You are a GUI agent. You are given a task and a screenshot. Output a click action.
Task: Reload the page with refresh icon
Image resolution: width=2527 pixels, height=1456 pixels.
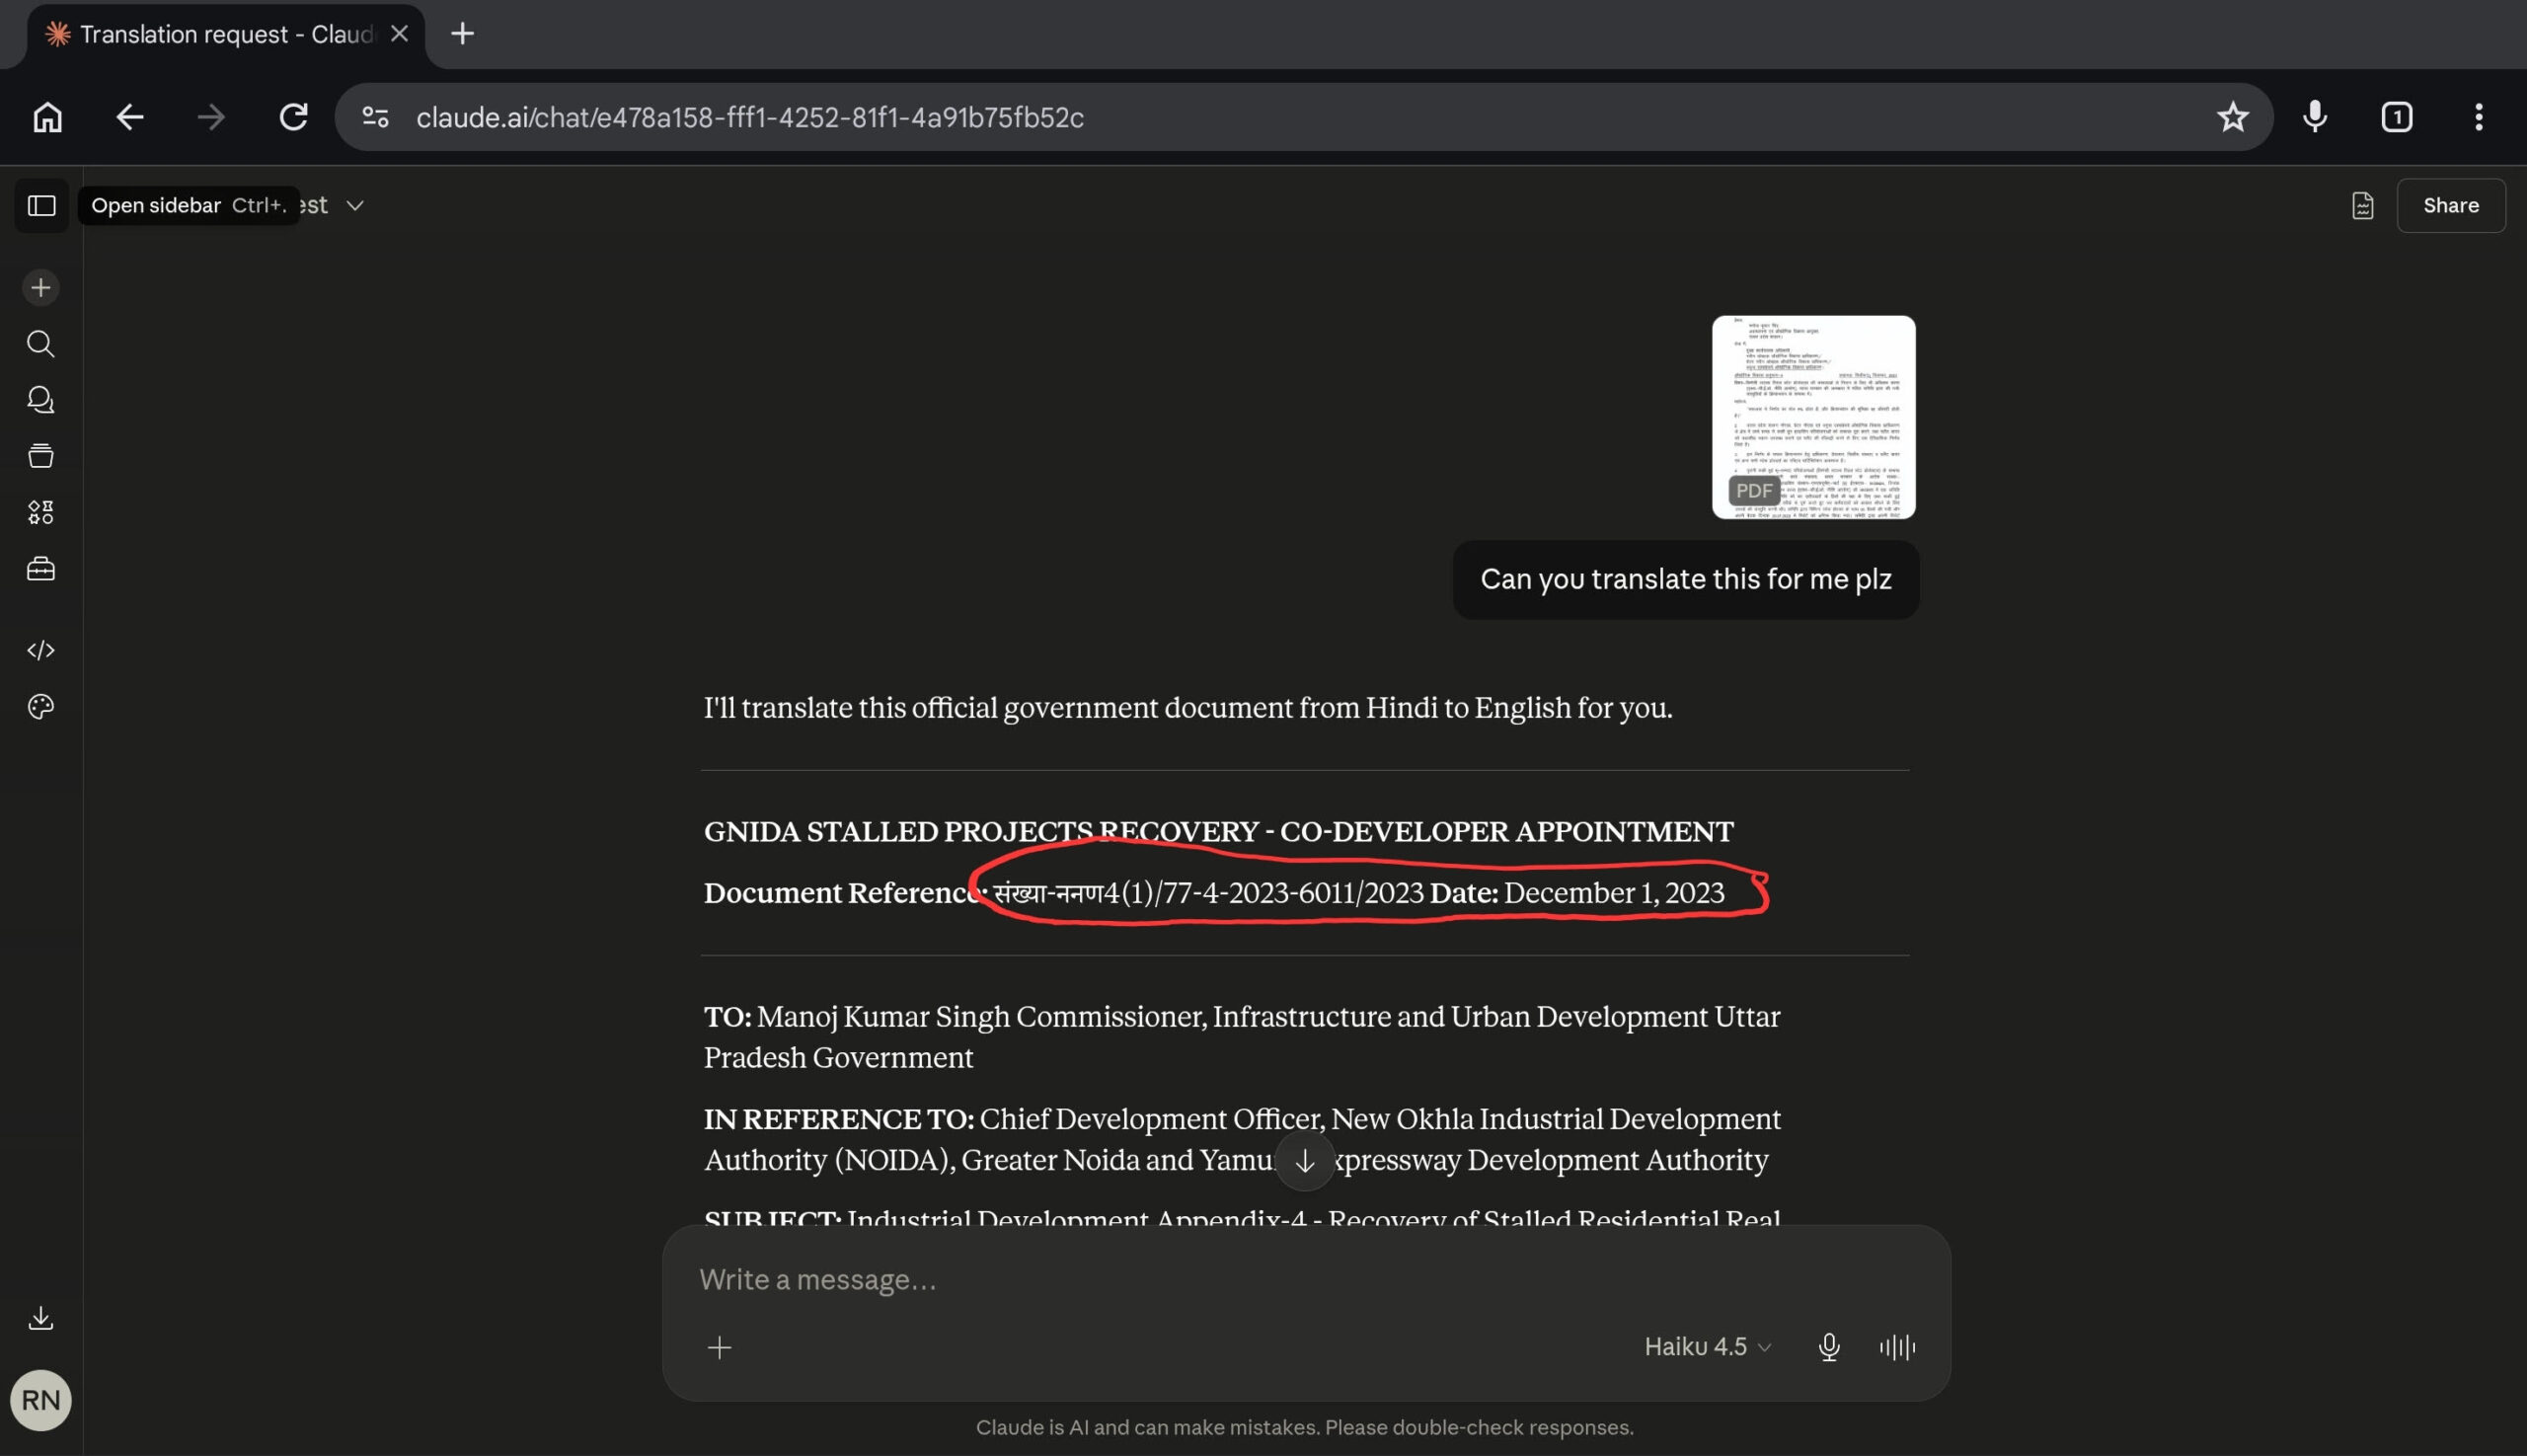293,118
